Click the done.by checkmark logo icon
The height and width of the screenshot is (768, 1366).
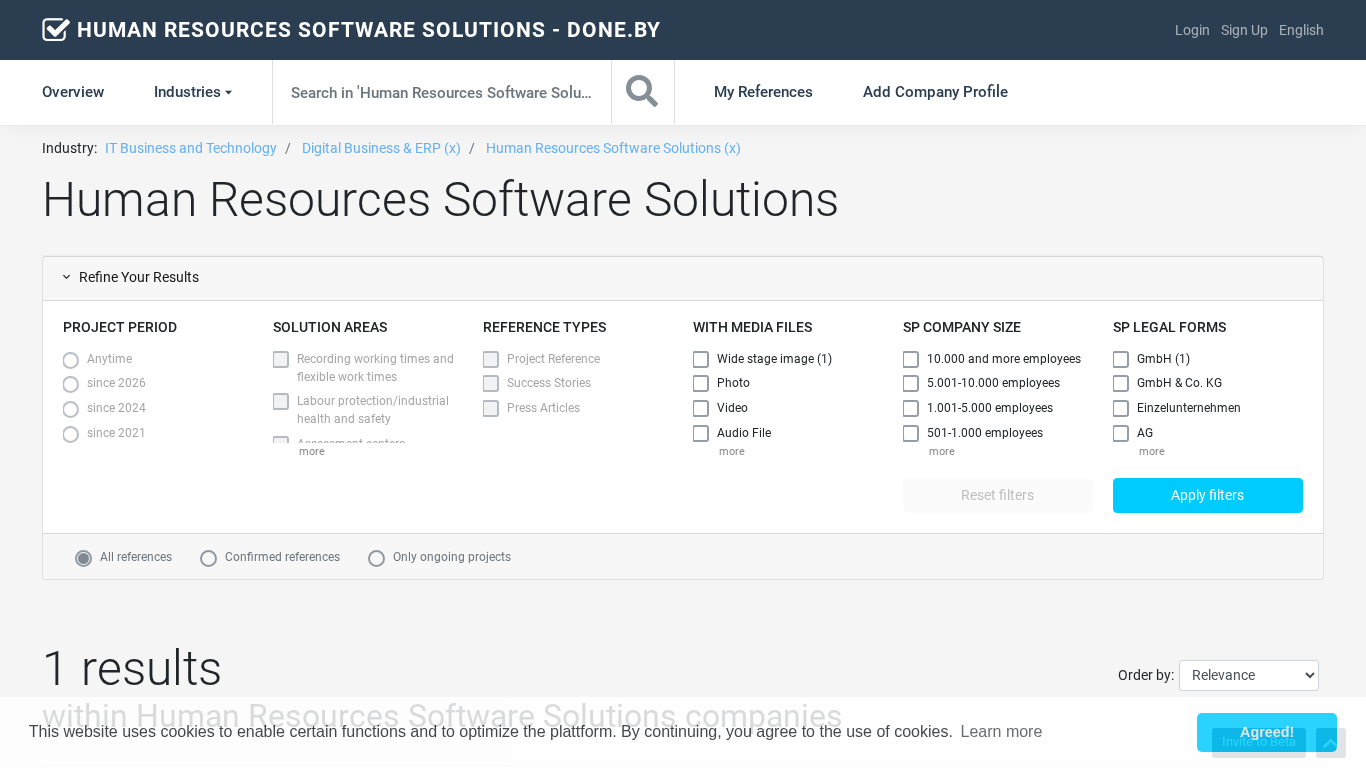point(56,30)
